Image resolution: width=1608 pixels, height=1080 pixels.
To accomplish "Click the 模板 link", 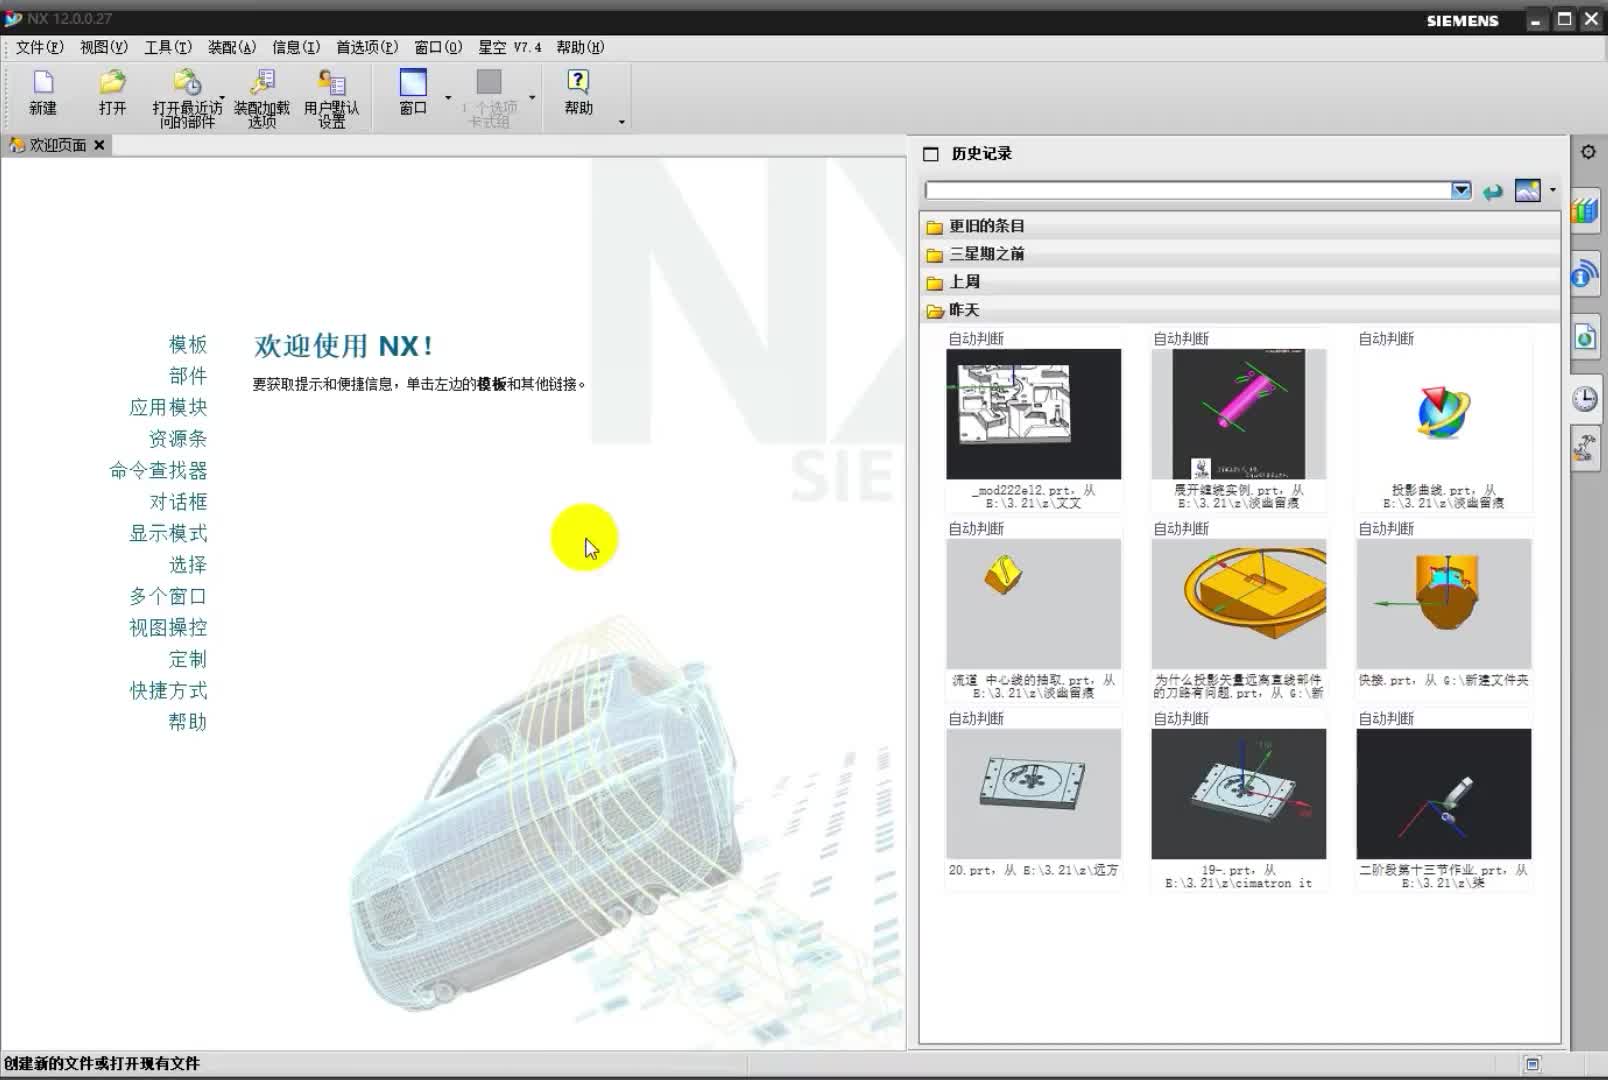I will 187,345.
